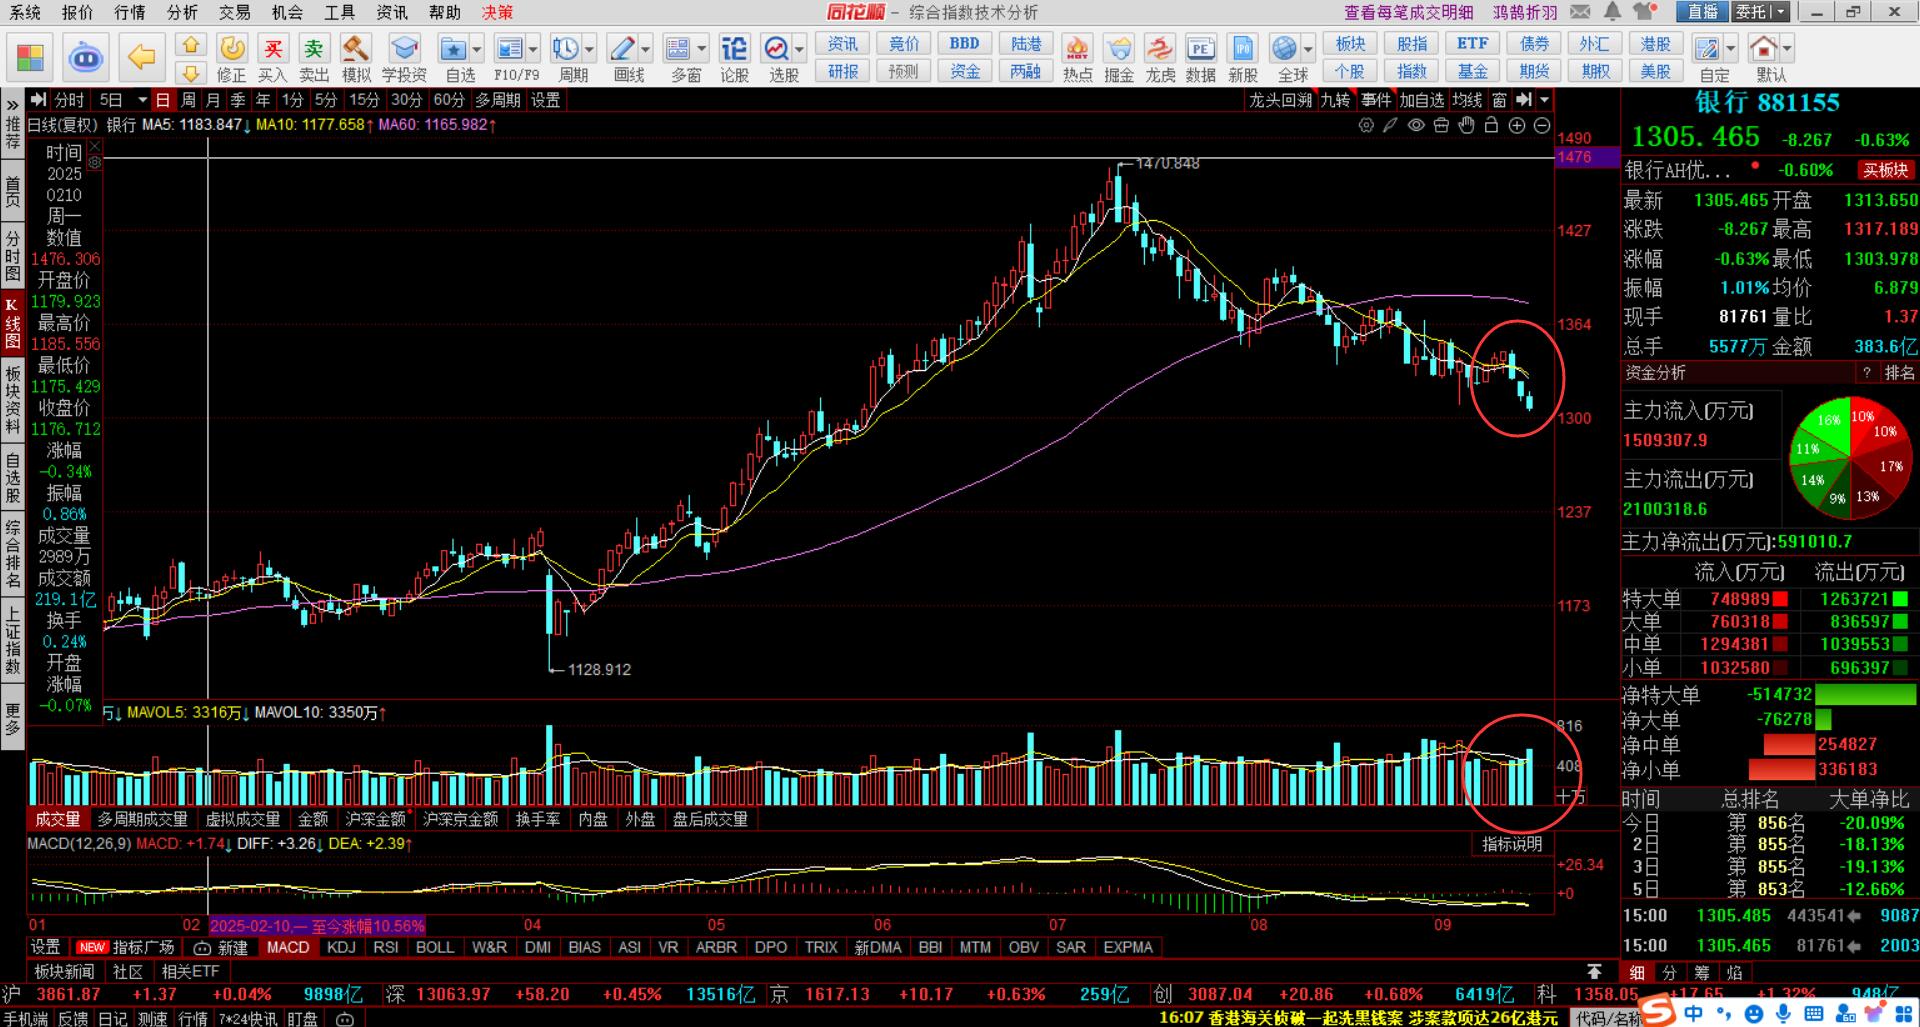This screenshot has height=1027, width=1920.
Task: Click the zoom-in plus icon on chart
Action: [1517, 125]
